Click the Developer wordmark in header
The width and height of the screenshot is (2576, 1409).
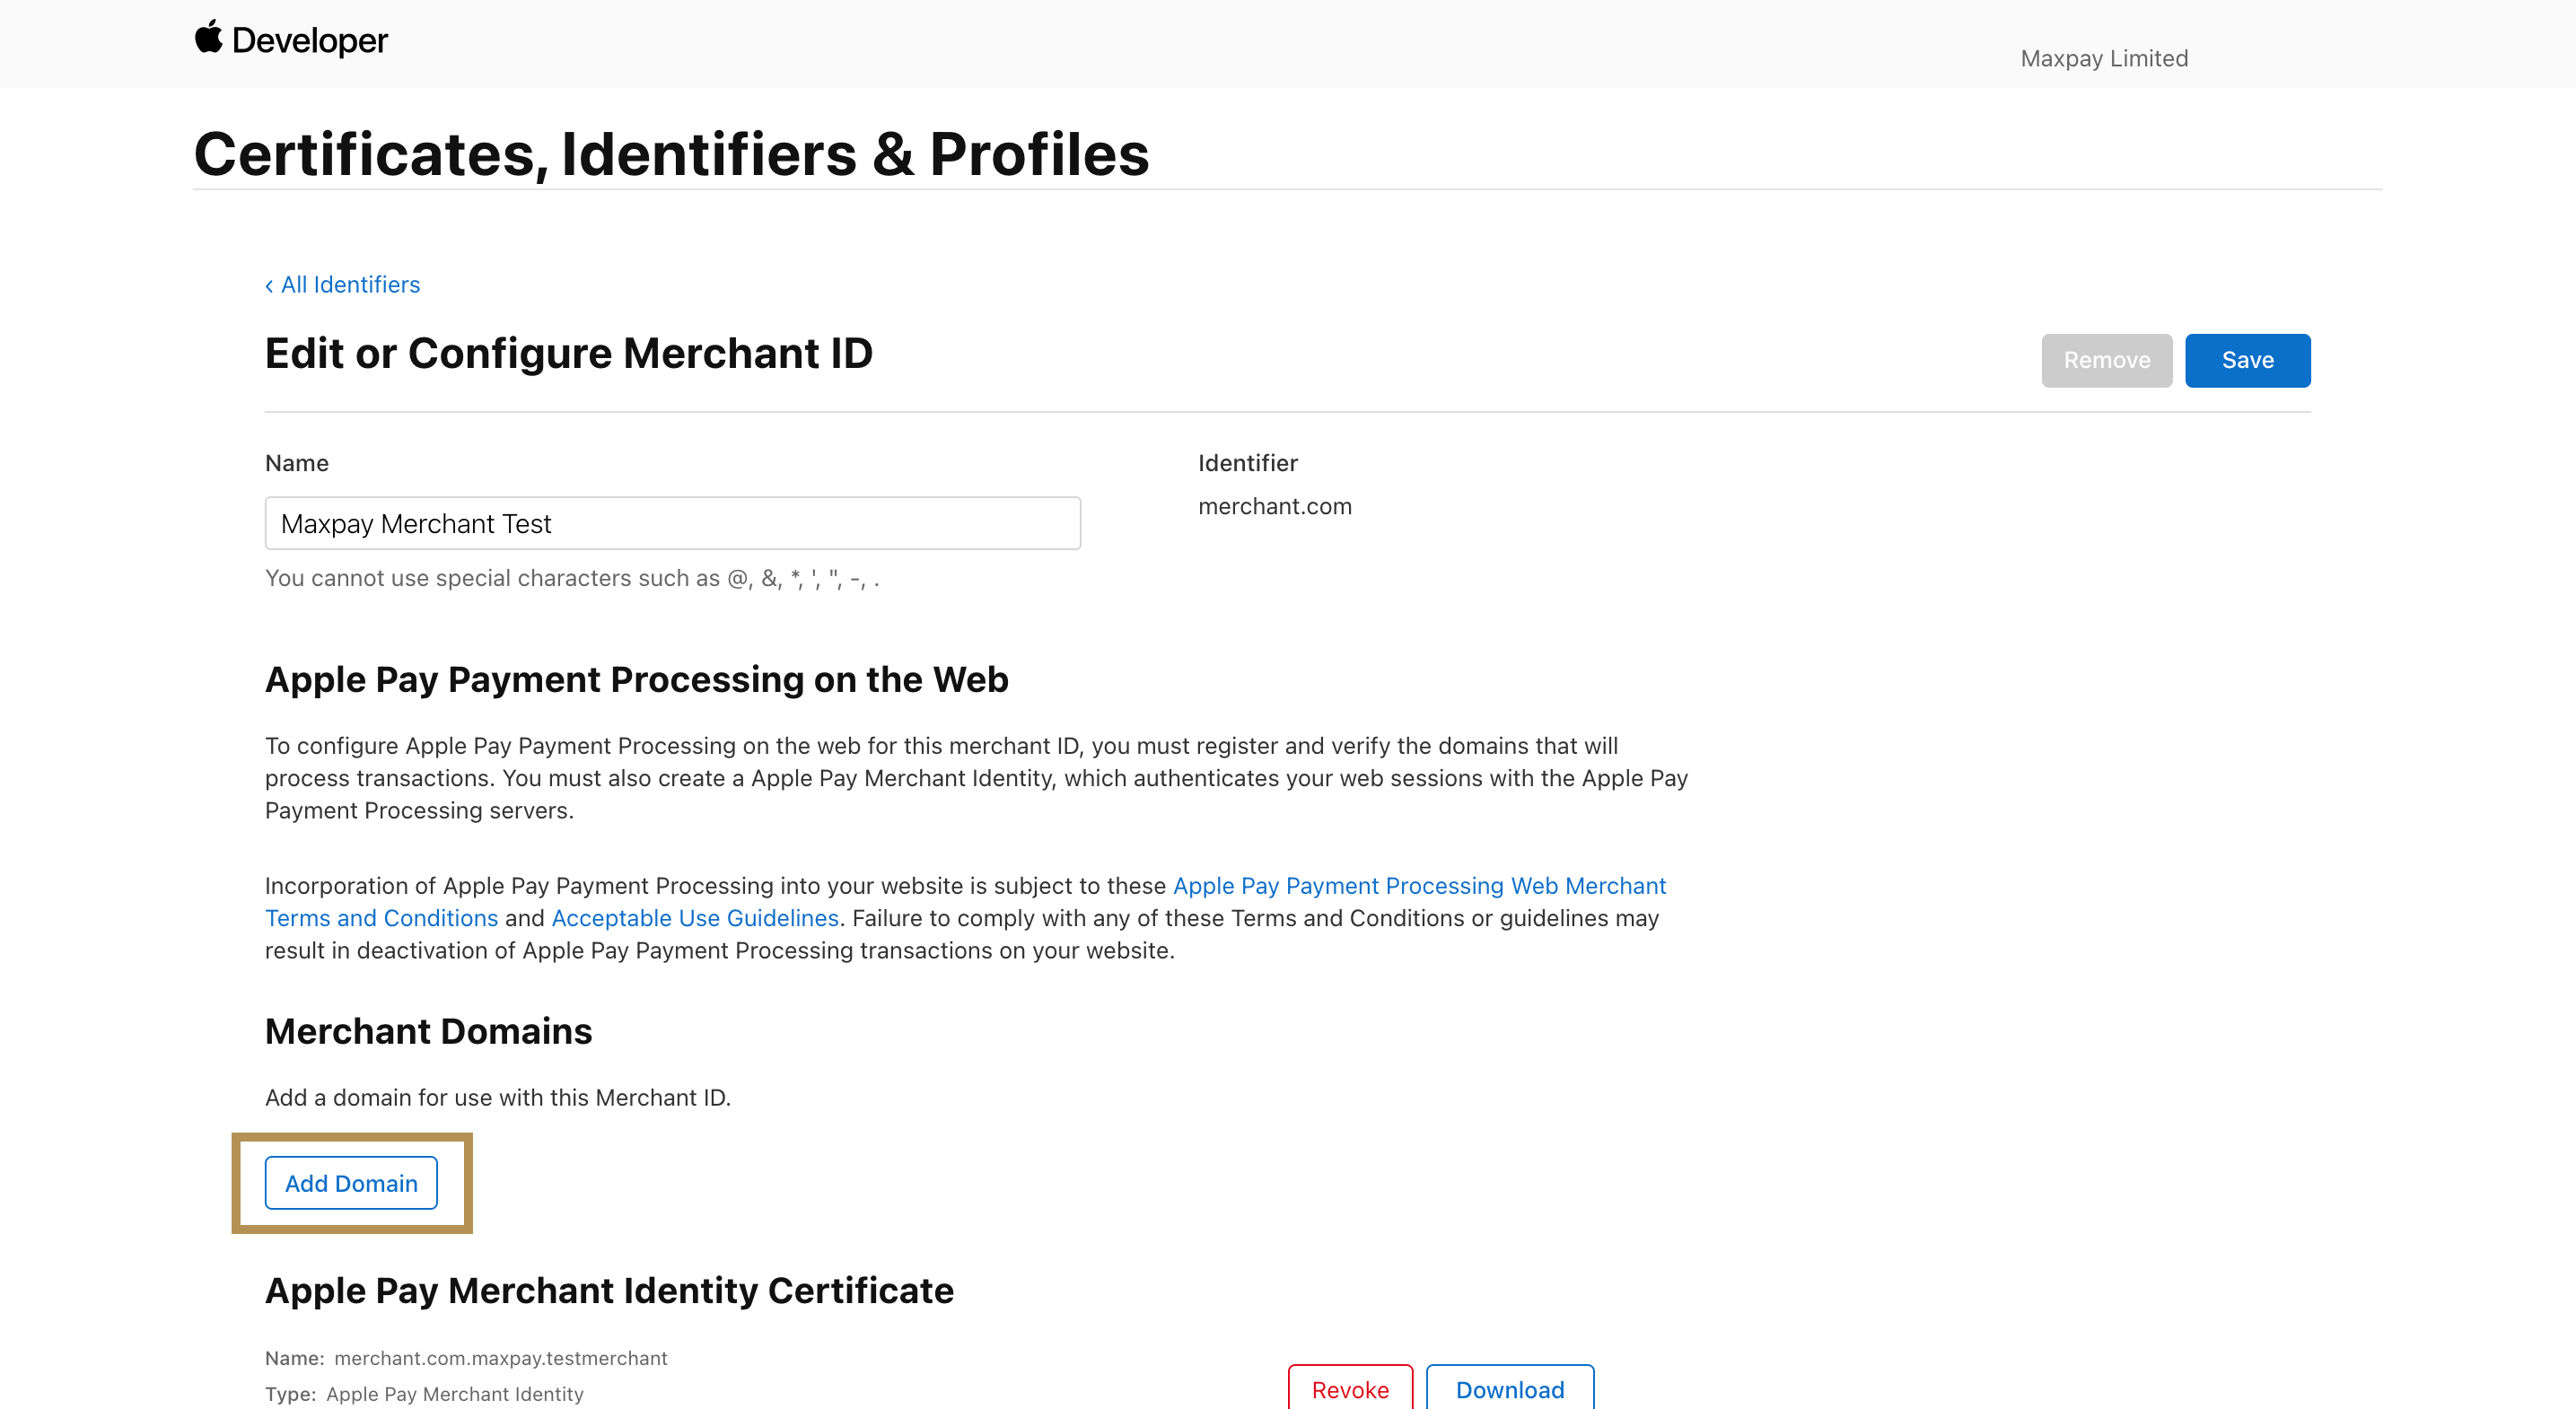coord(309,41)
